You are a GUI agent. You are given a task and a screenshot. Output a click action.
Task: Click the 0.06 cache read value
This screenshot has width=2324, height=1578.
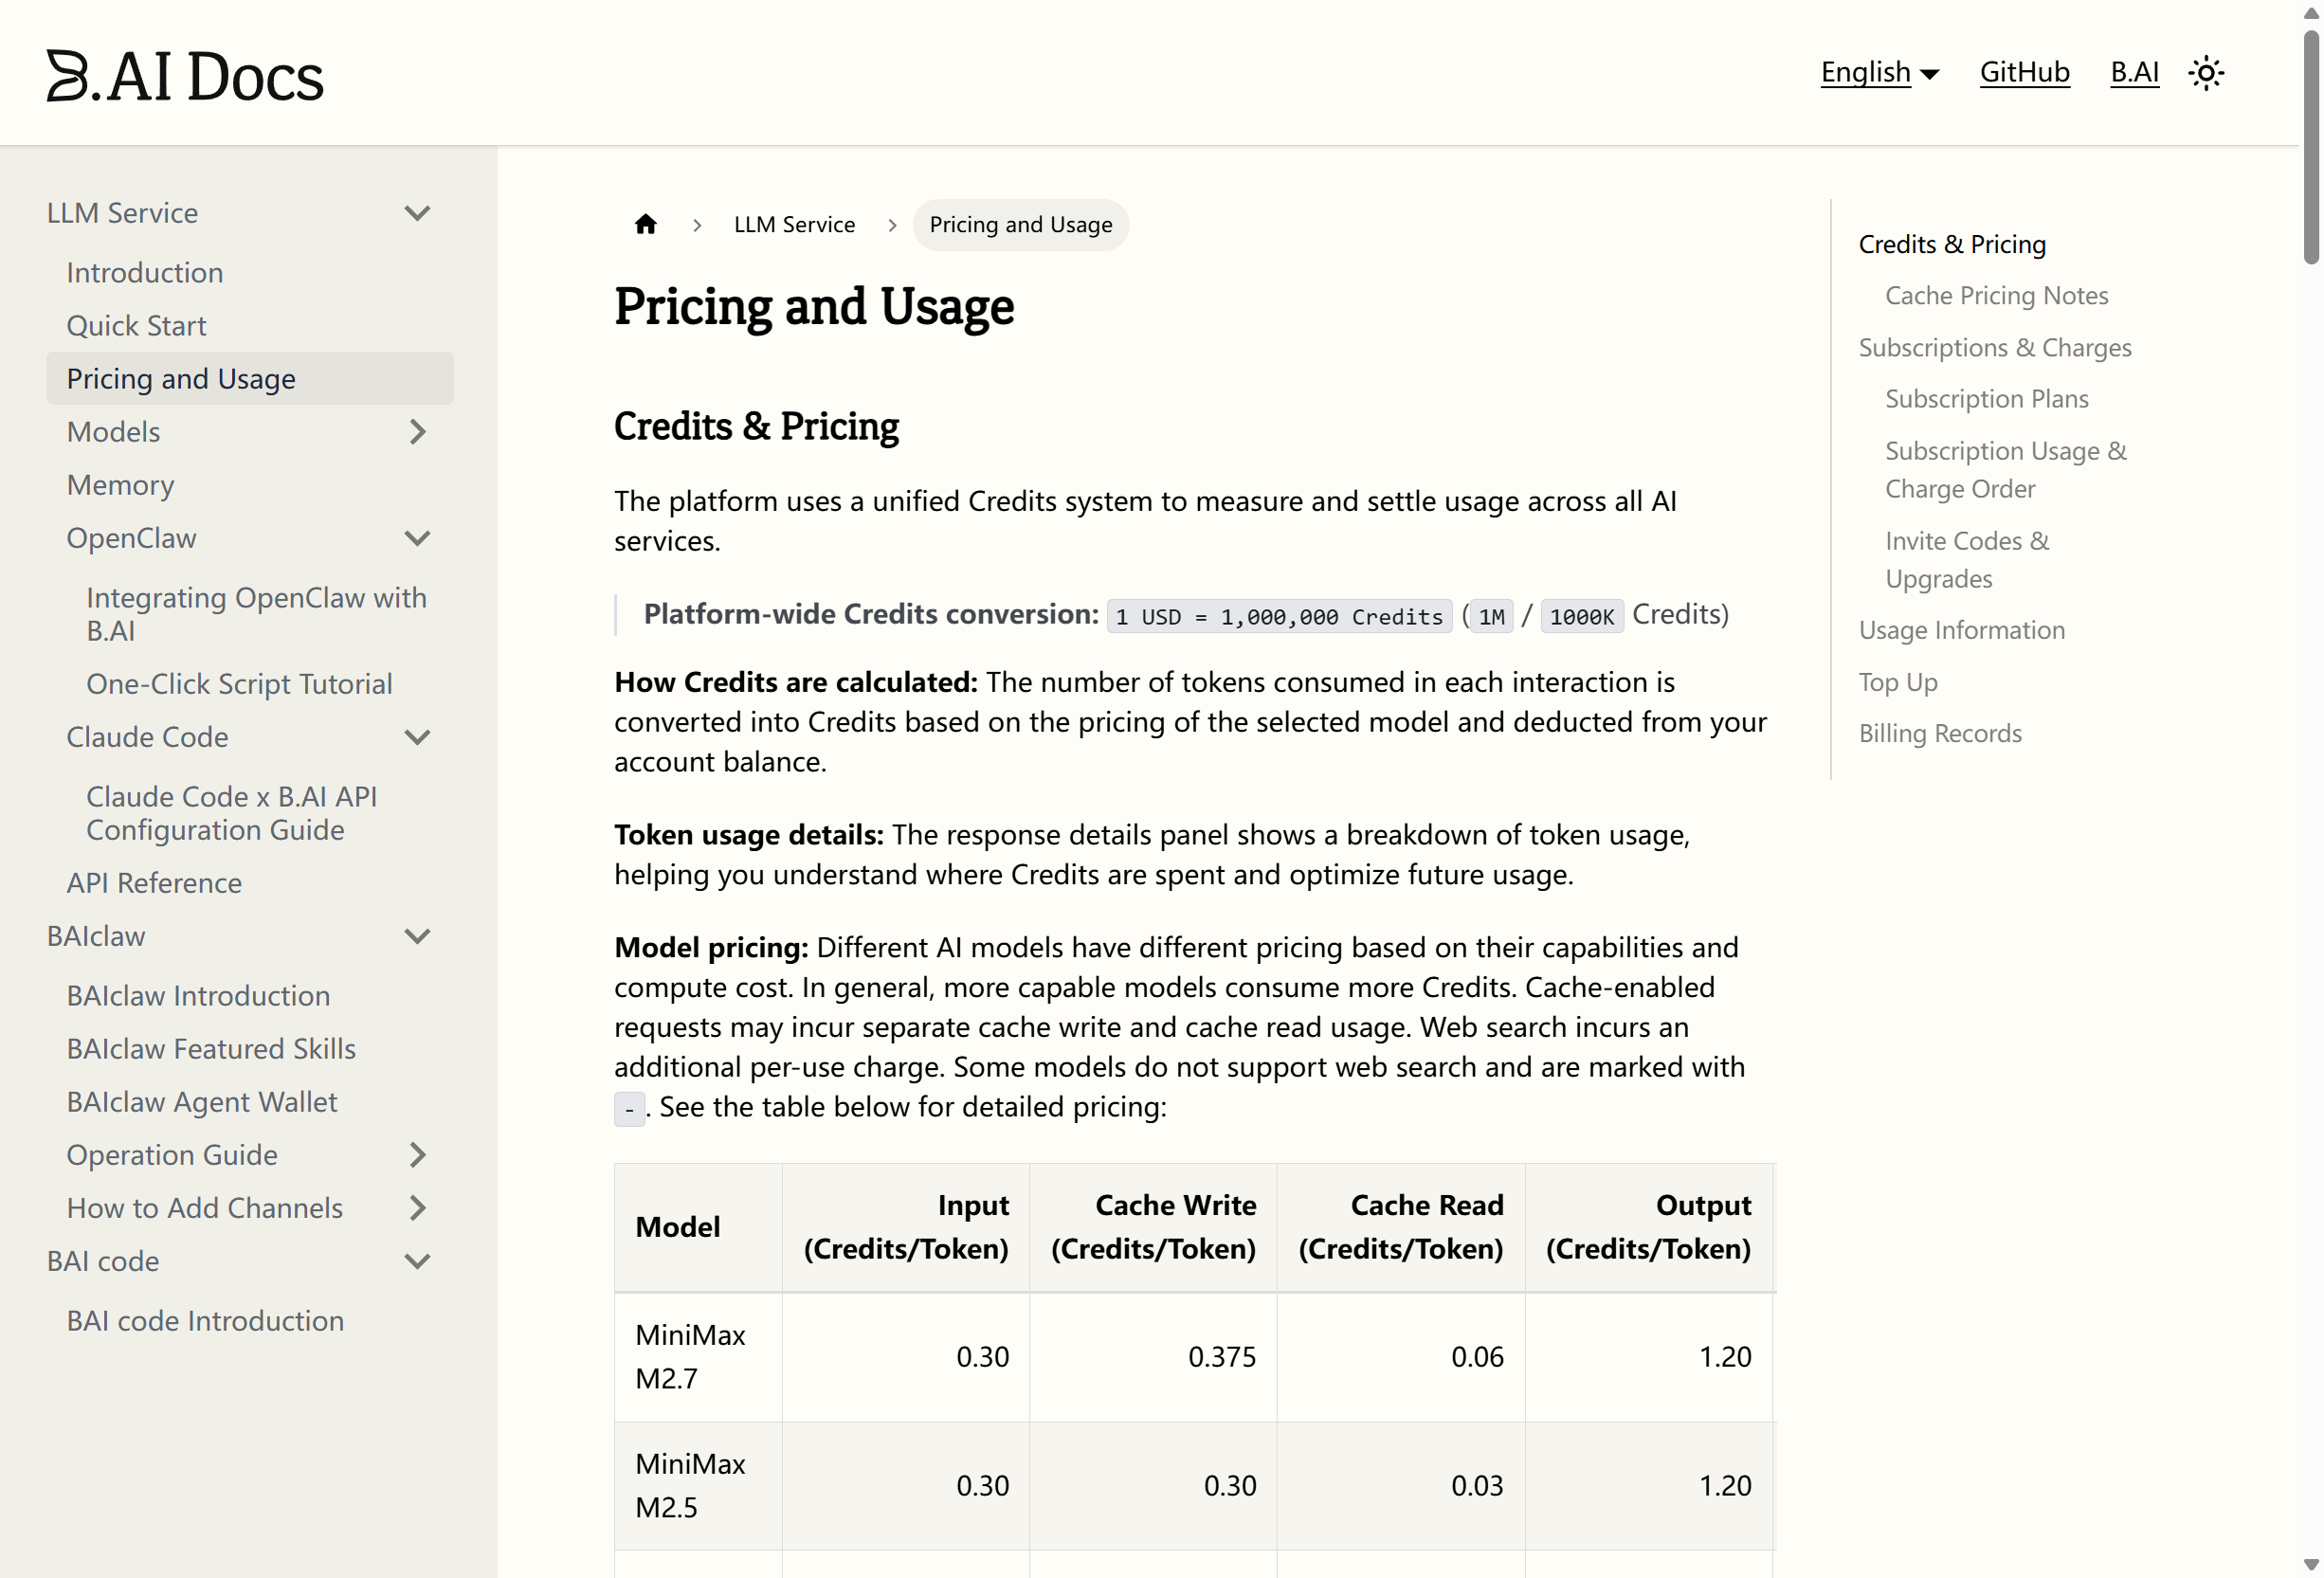[1477, 1357]
